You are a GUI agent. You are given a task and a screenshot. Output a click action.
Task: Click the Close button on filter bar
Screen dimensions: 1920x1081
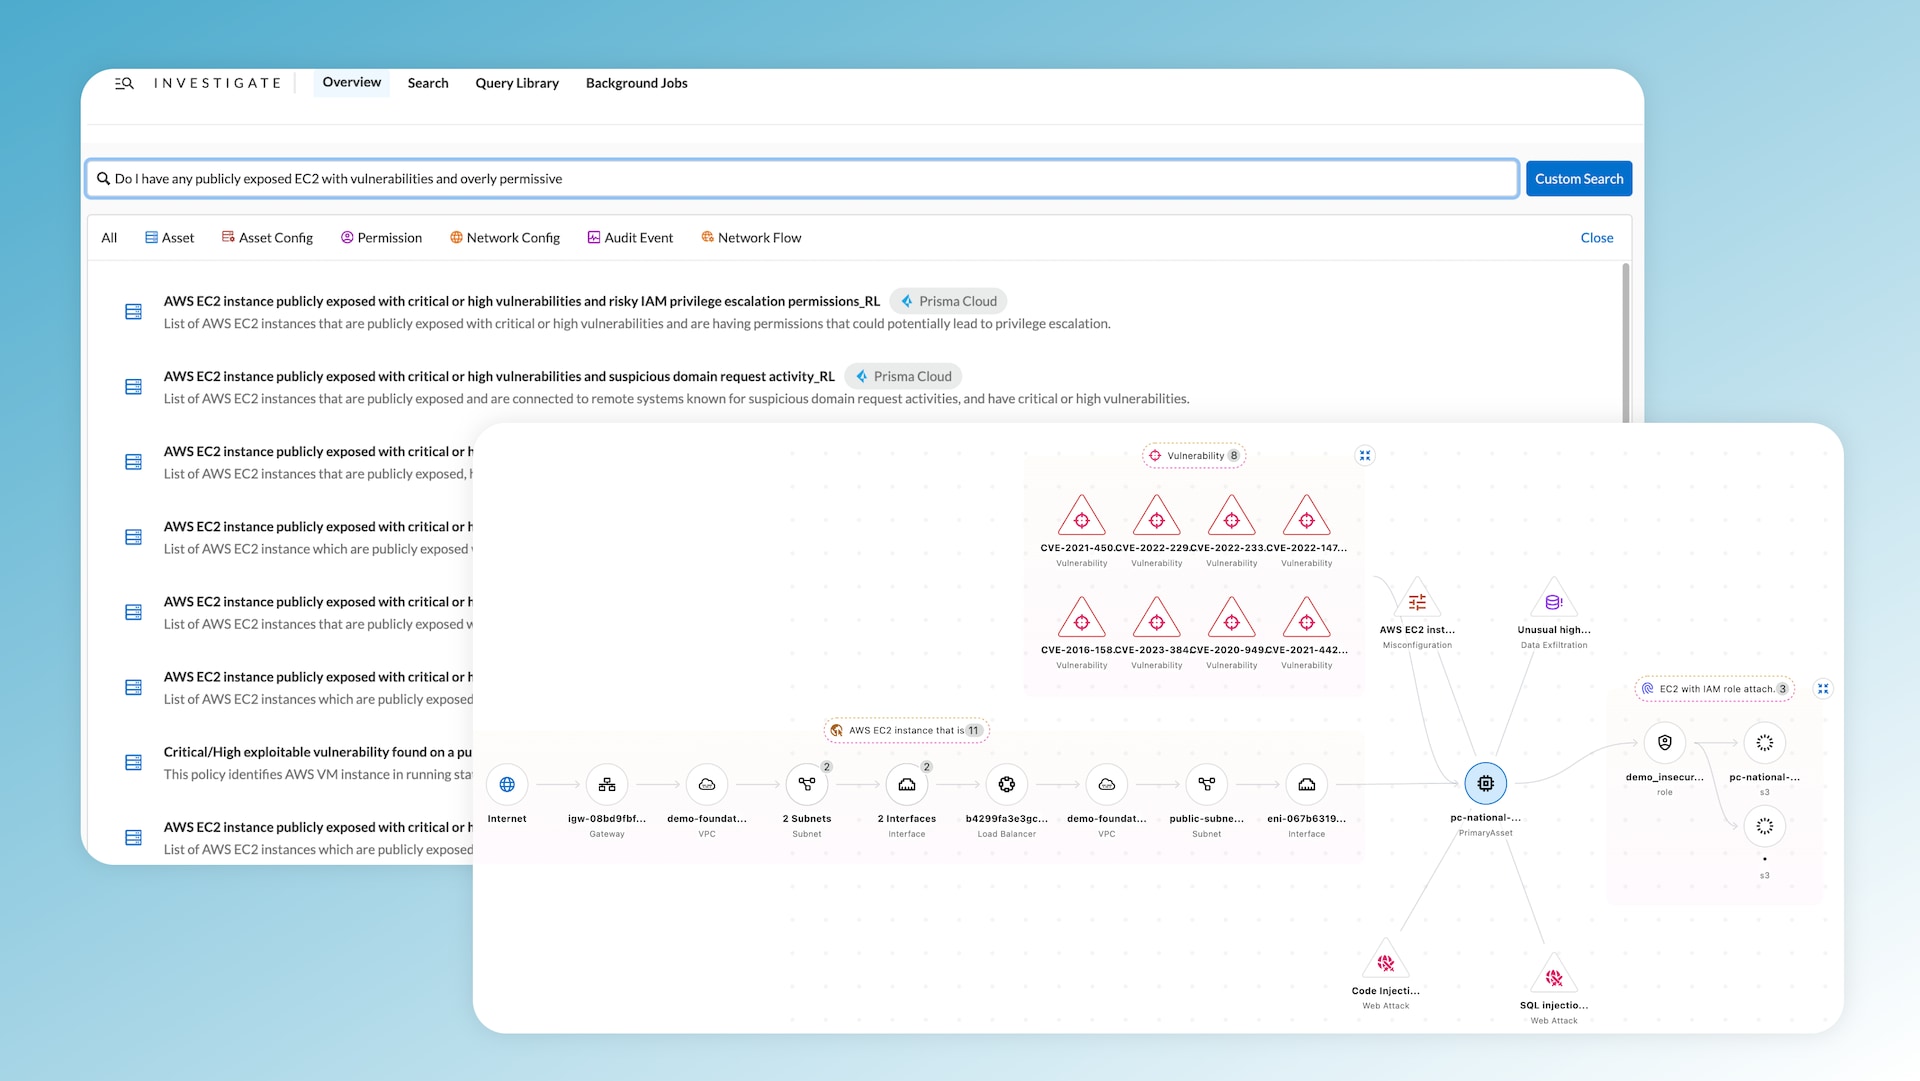coord(1597,237)
